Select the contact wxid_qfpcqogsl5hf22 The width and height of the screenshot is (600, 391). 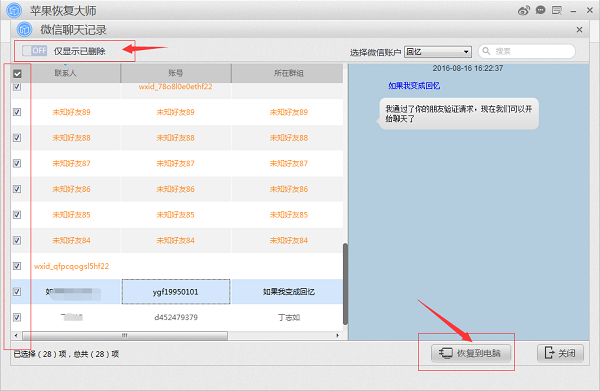coord(72,266)
